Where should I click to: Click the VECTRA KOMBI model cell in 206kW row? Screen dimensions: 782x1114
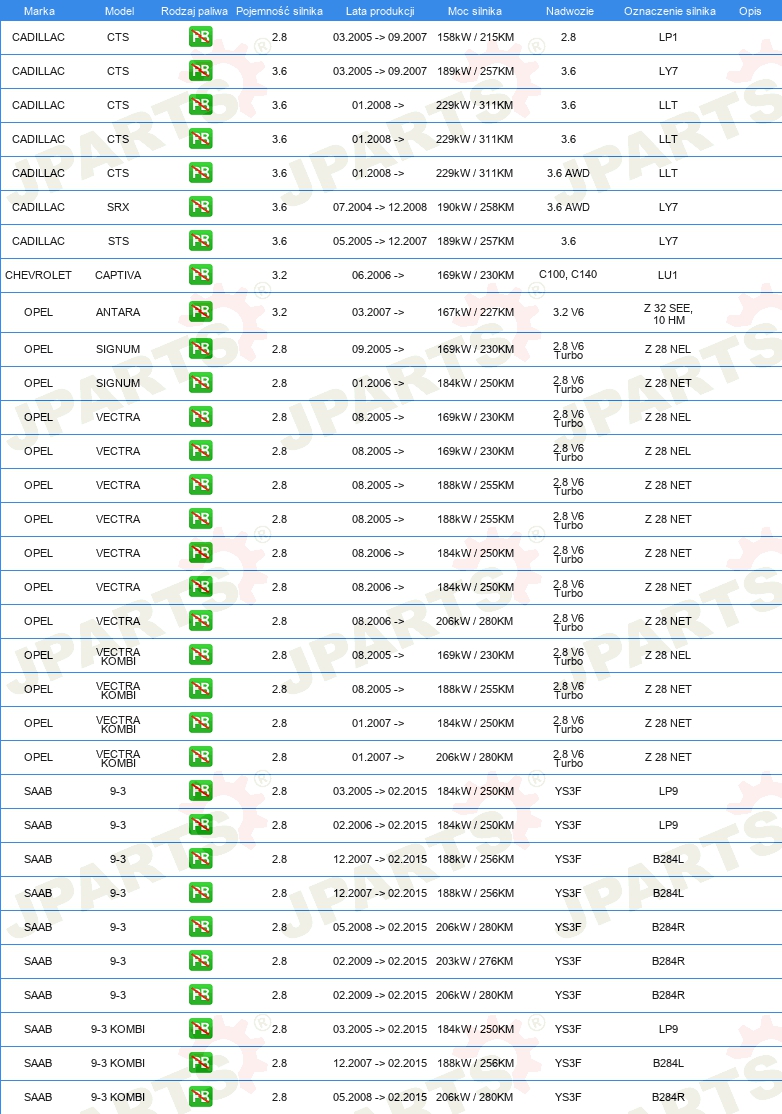(118, 758)
